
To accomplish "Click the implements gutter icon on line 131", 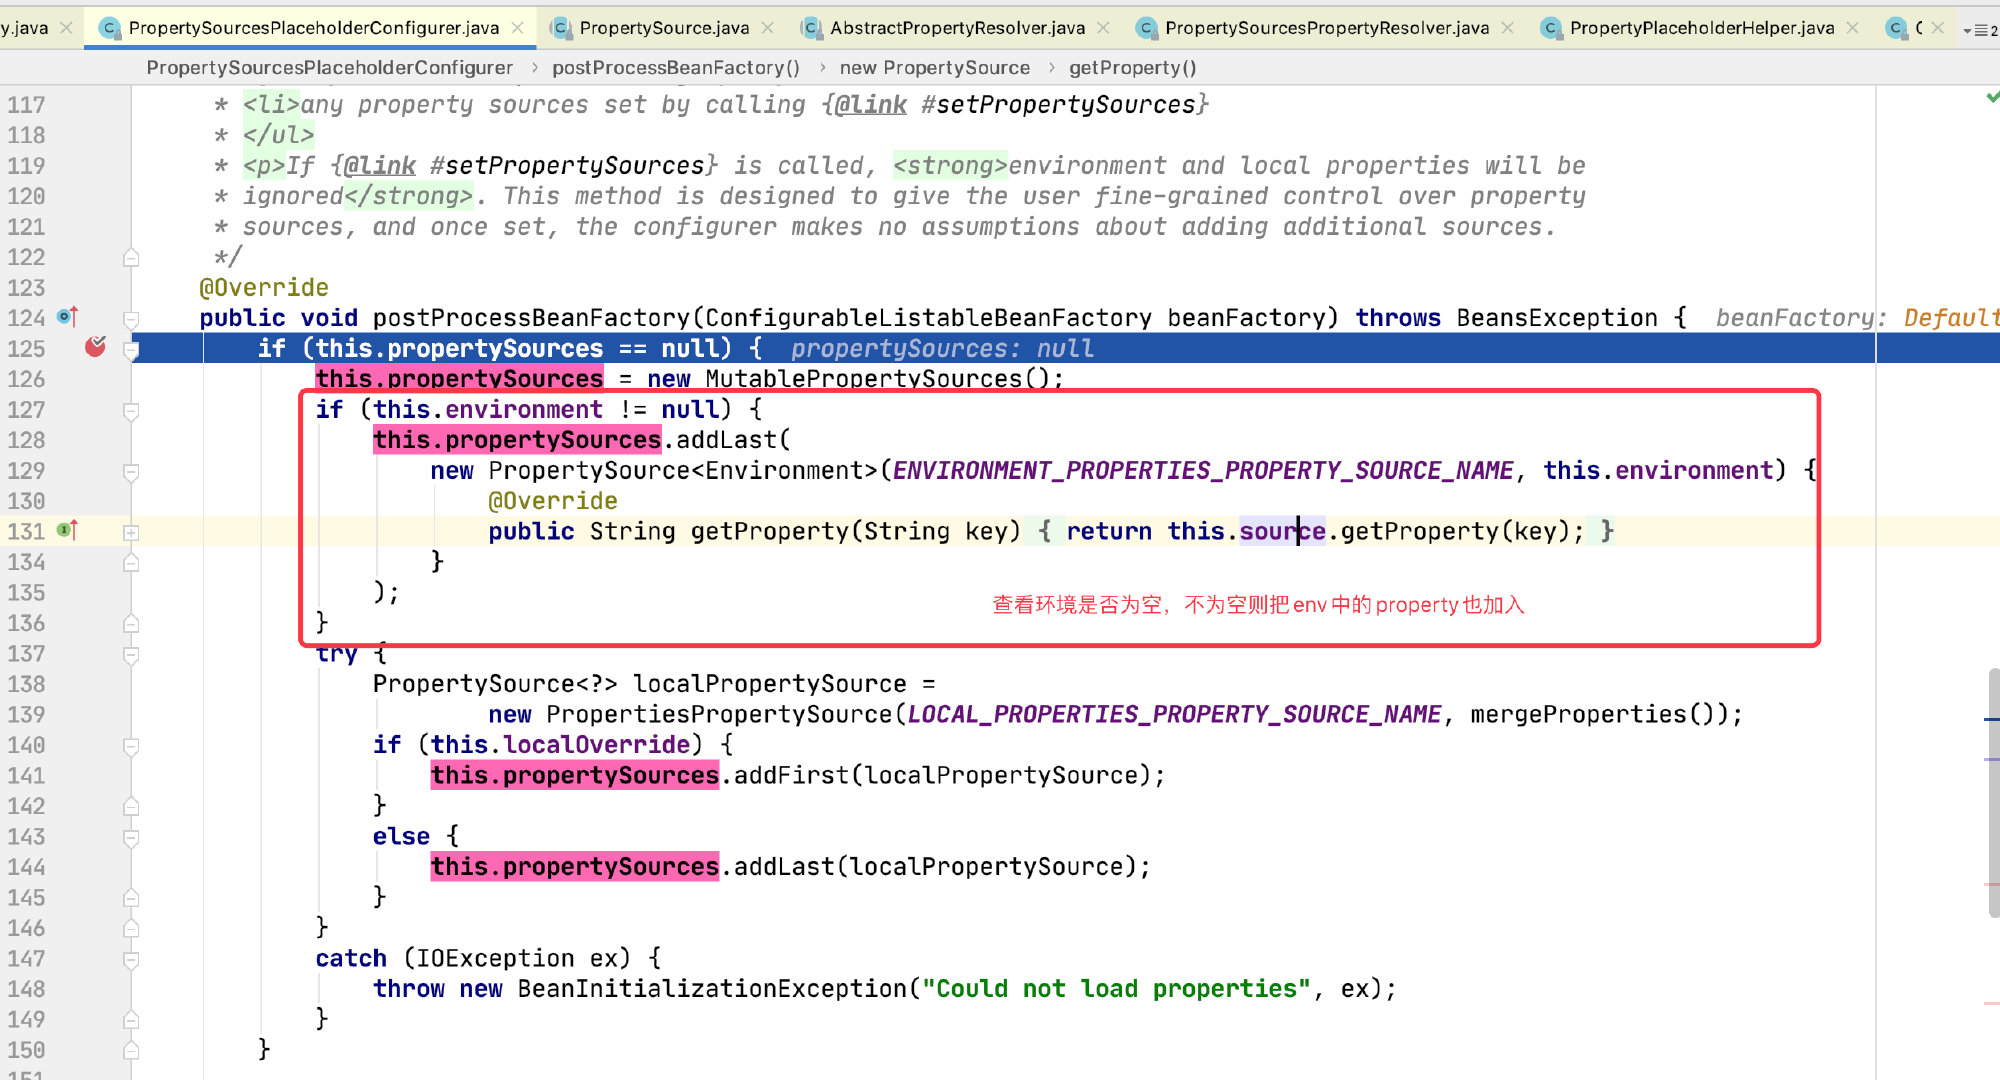I will (68, 530).
